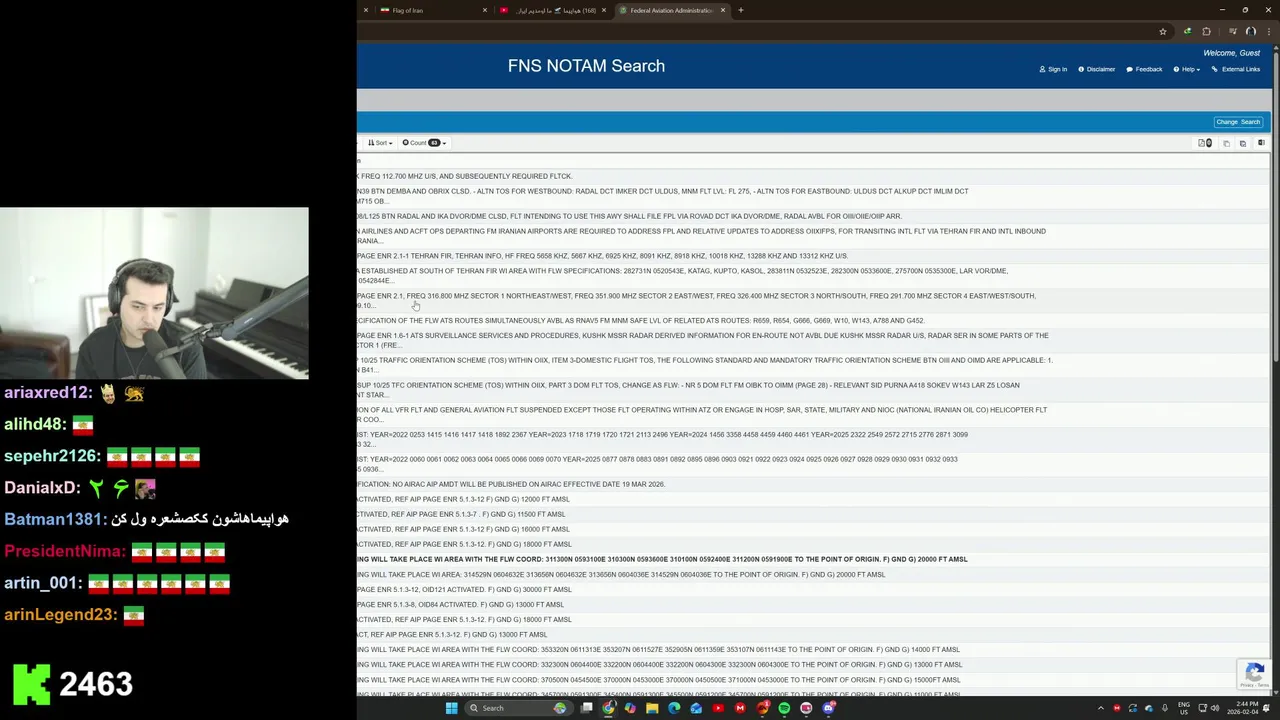Select the Federal Aviation Administration tab

(x=672, y=10)
